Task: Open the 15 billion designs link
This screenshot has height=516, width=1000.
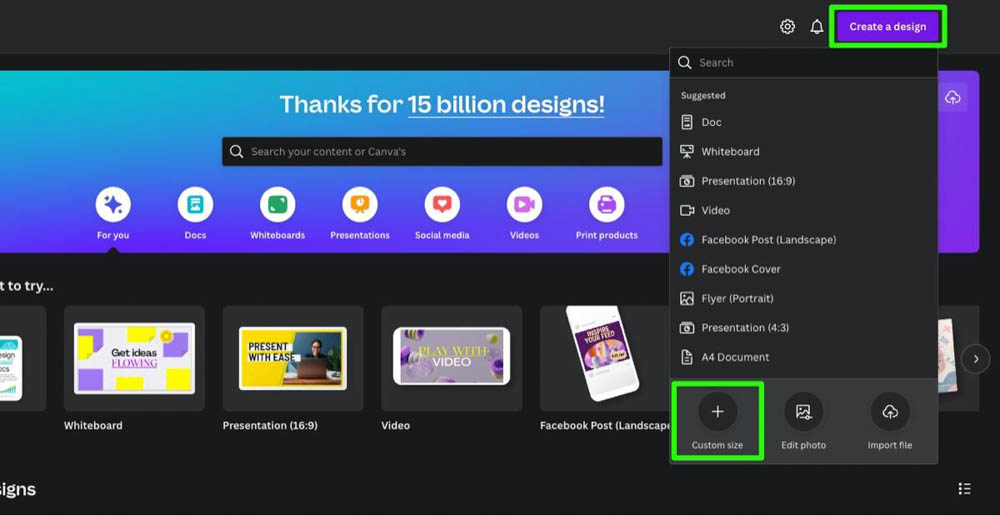Action: (506, 104)
